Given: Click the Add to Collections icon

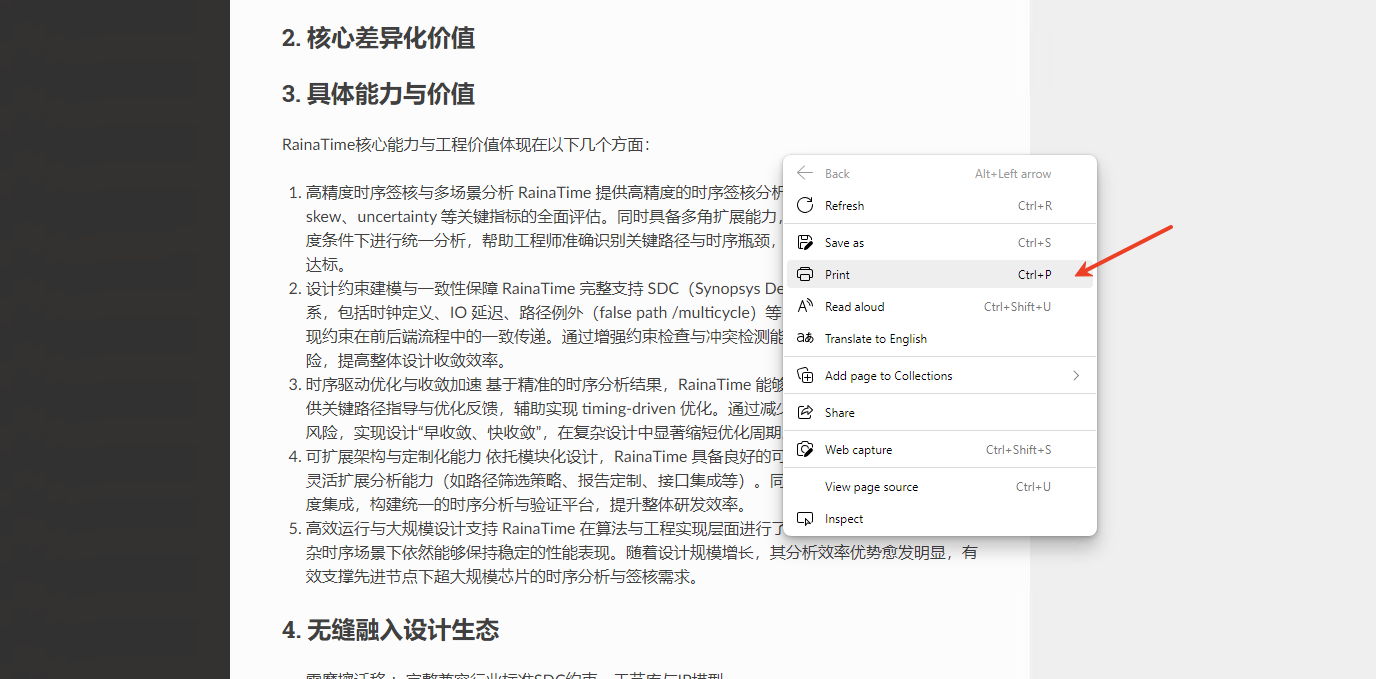Looking at the screenshot, I should (x=805, y=376).
